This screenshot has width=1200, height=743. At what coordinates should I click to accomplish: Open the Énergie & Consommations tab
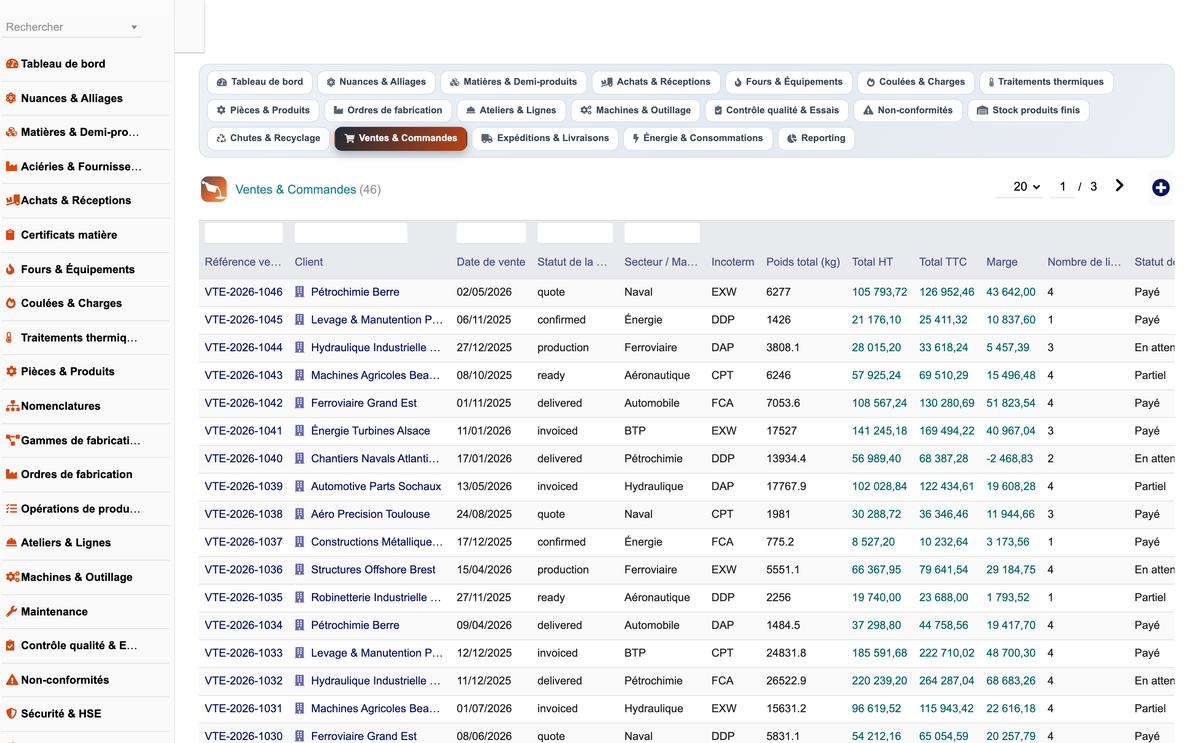[697, 138]
